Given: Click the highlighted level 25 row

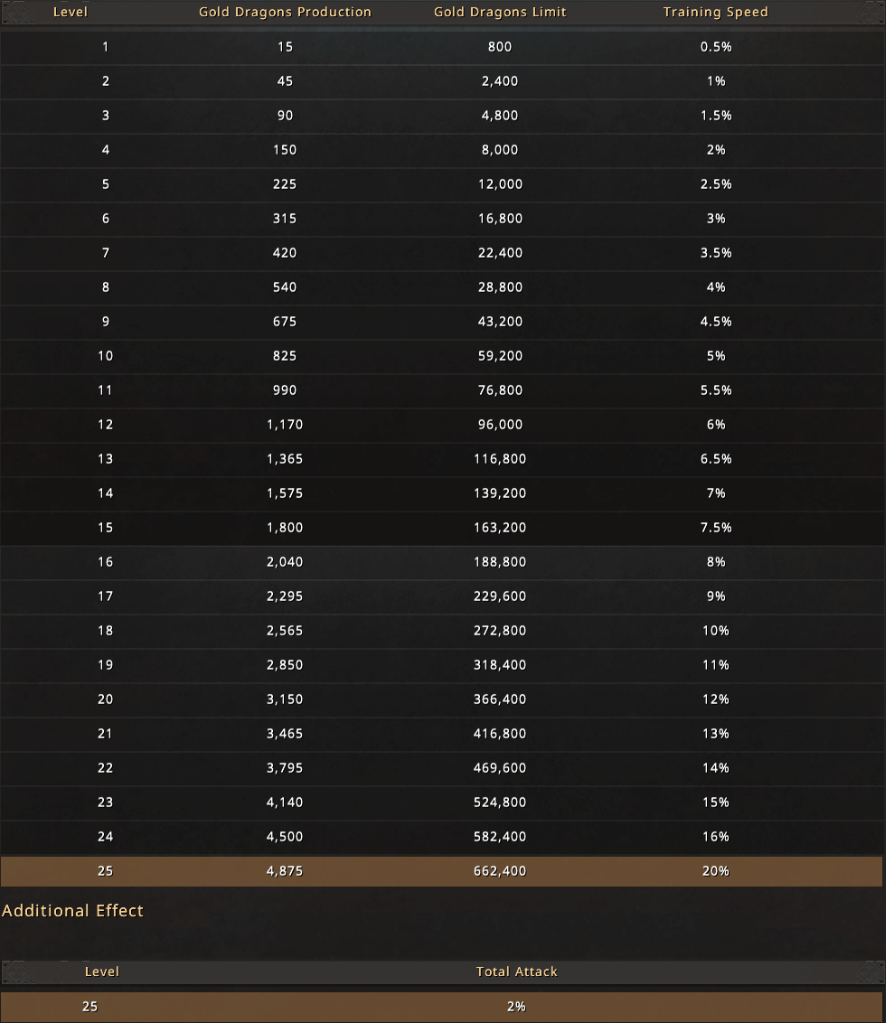Looking at the screenshot, I should (x=442, y=871).
